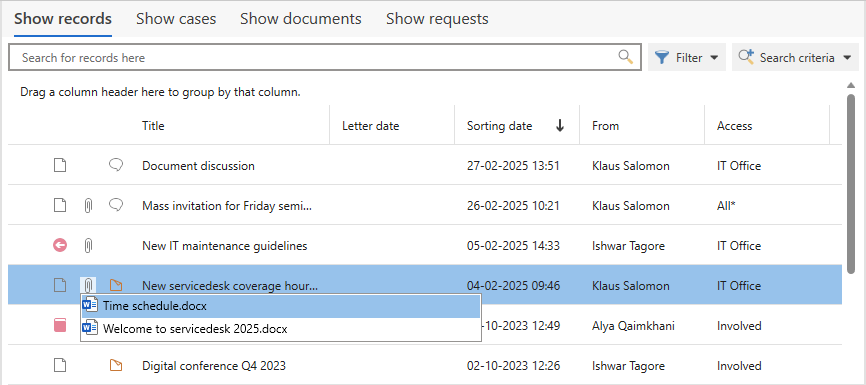Click the All* access value
Image resolution: width=866 pixels, height=385 pixels.
point(726,206)
